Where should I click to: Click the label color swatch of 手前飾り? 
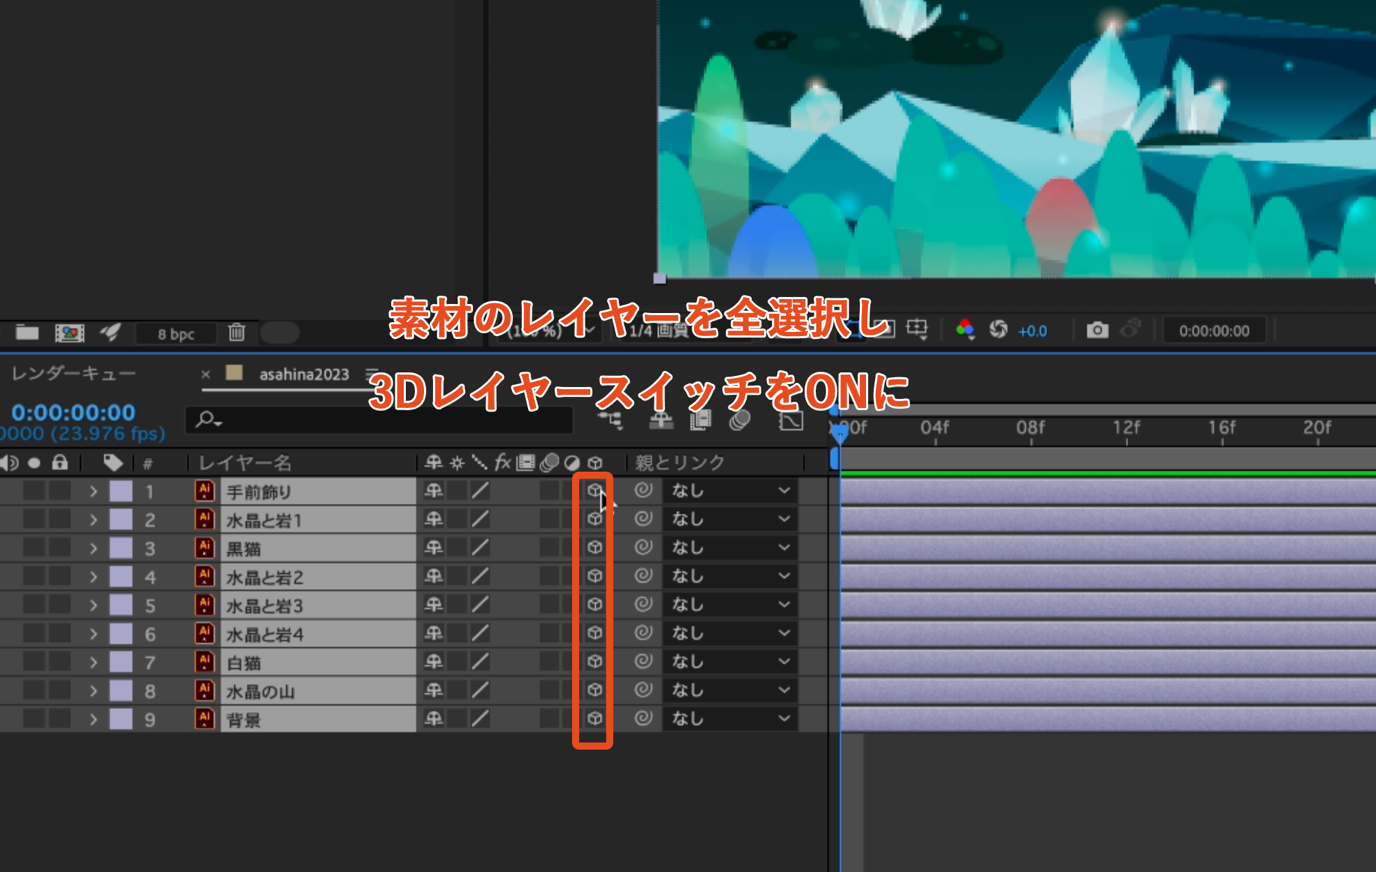pos(121,491)
